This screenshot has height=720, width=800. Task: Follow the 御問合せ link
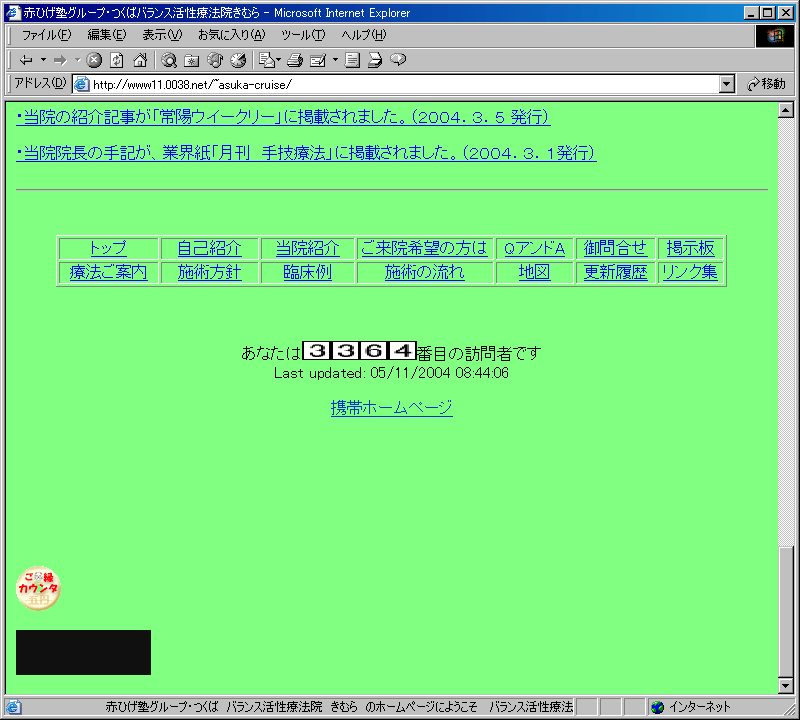point(615,249)
